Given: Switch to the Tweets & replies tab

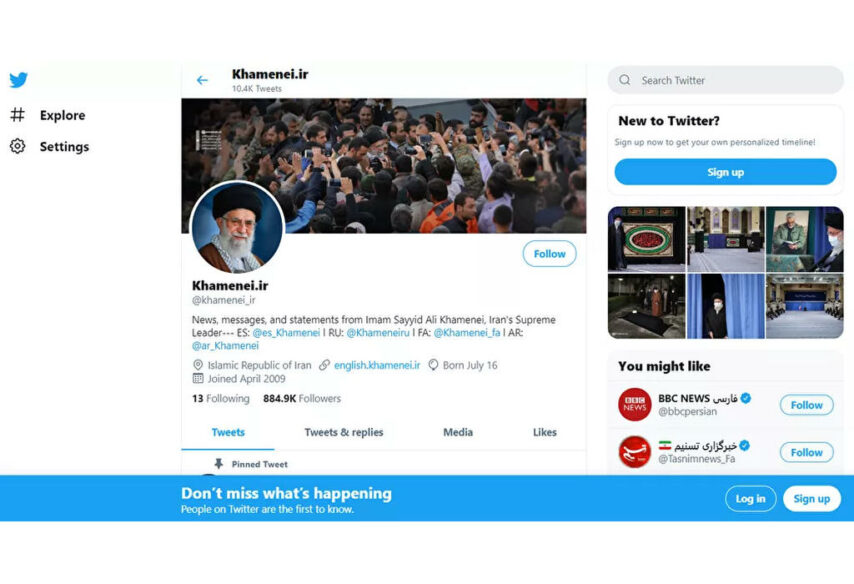Looking at the screenshot, I should [x=344, y=432].
